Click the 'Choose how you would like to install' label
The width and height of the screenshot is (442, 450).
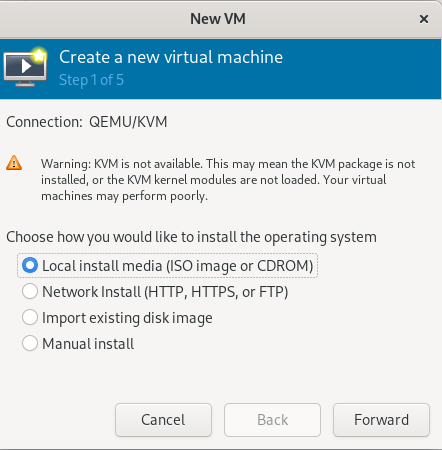pyautogui.click(x=191, y=237)
